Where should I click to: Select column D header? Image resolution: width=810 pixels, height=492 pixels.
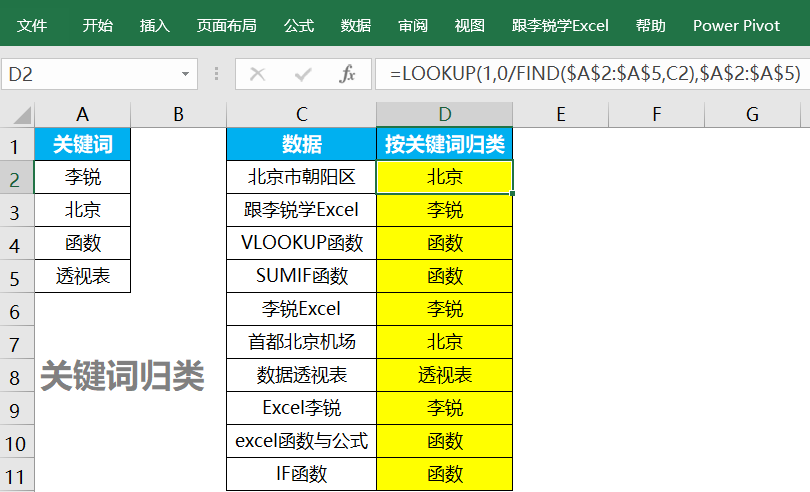tap(444, 115)
